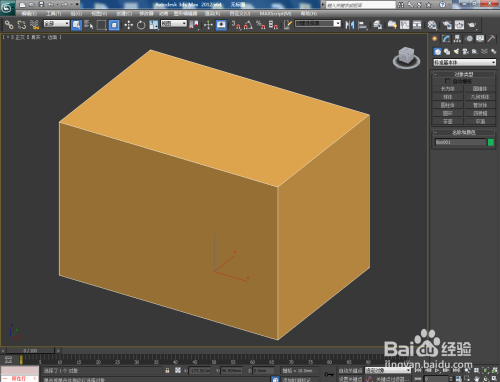Open the selection filter dropdown
This screenshot has height=382, width=500.
coord(57,24)
